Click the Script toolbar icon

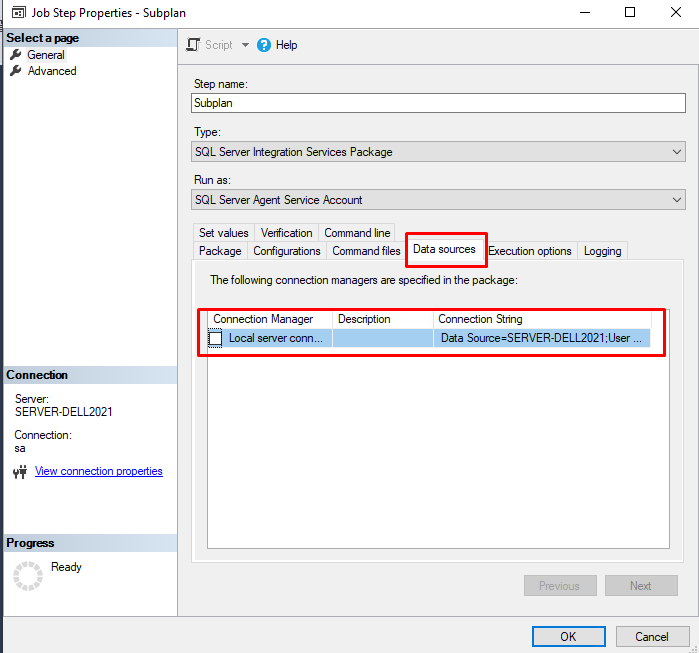tap(194, 45)
